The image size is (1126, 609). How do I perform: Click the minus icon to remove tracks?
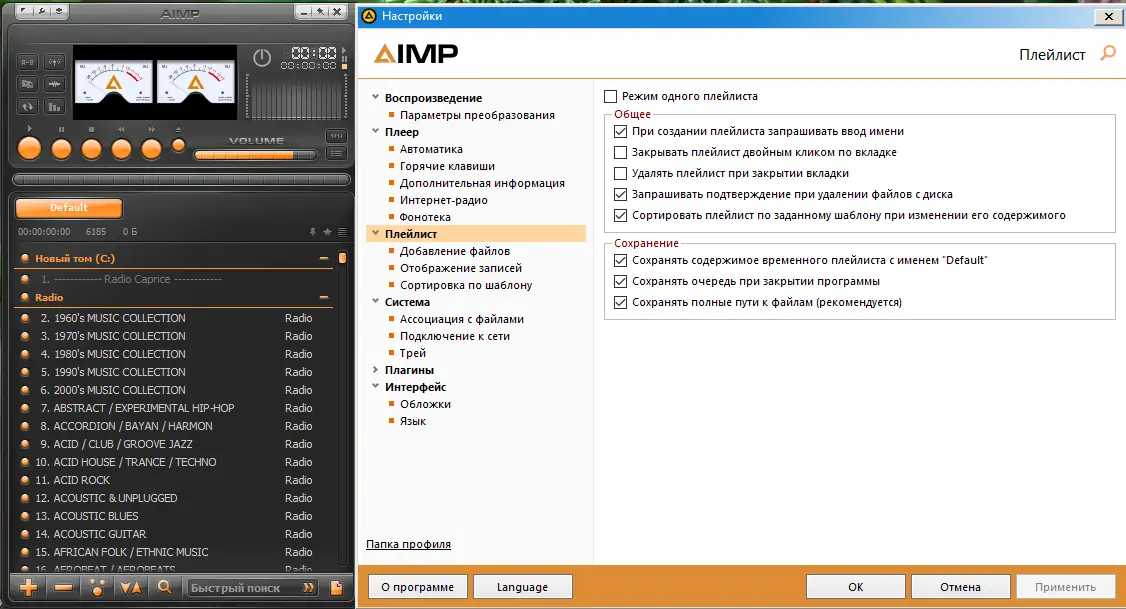click(61, 588)
